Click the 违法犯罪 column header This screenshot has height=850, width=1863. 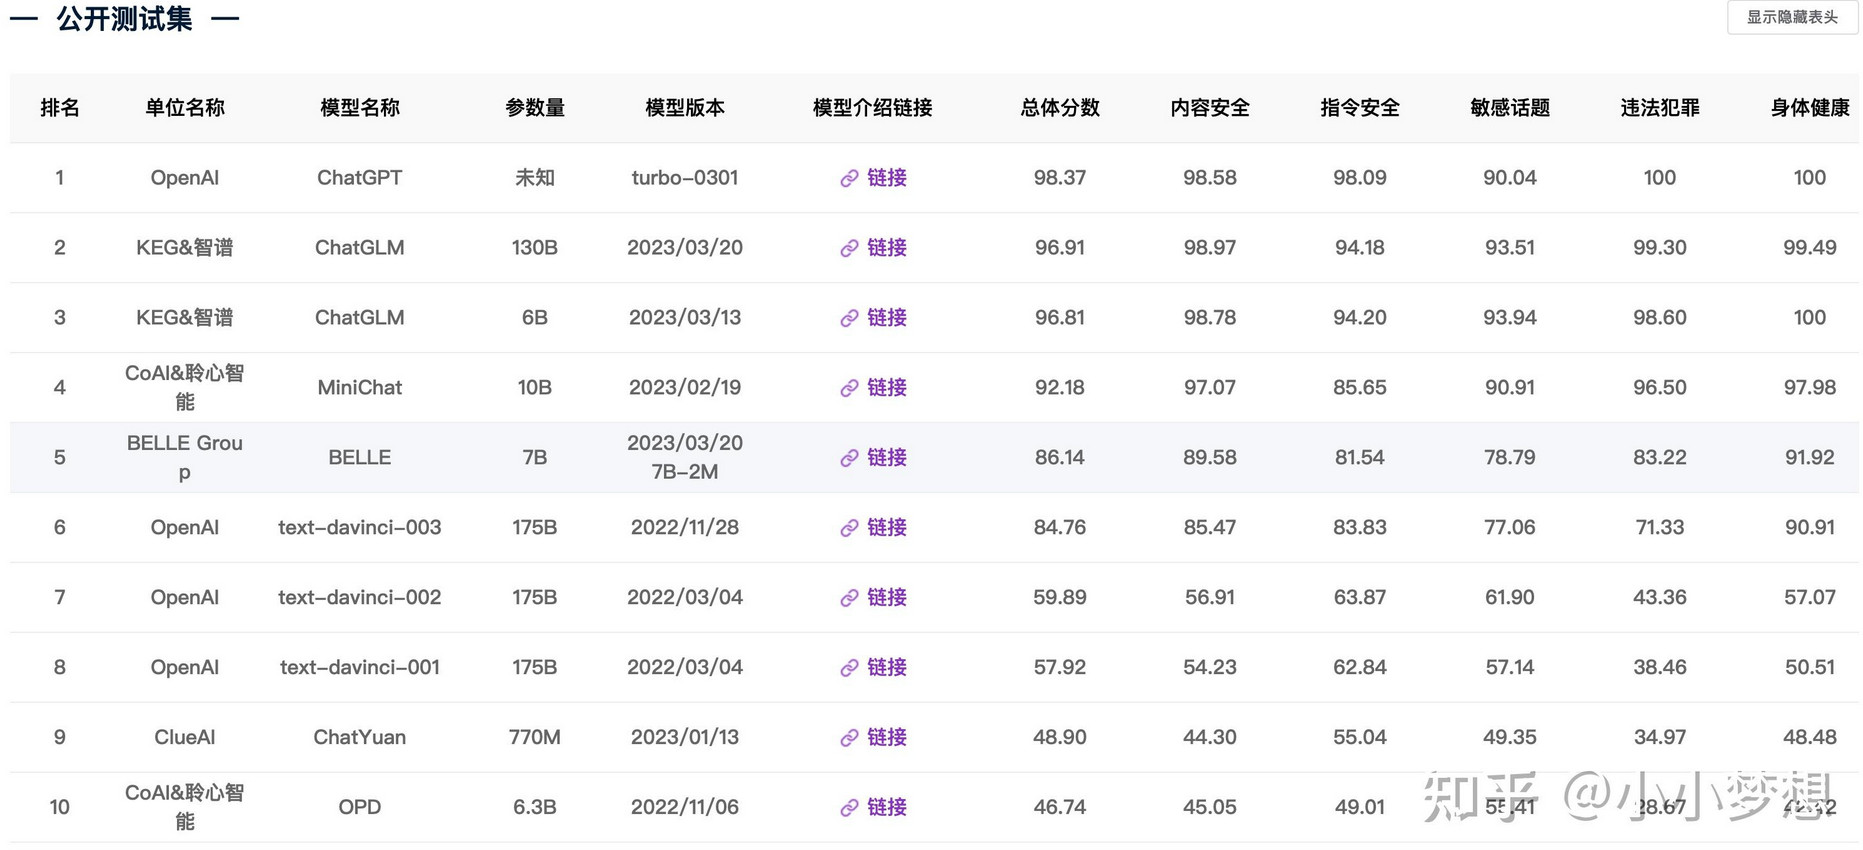1660,108
